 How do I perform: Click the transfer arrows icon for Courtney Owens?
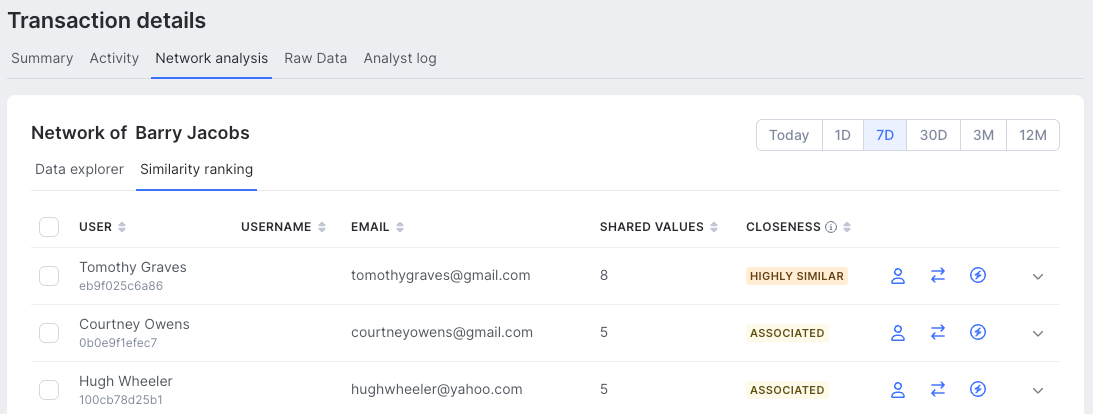tap(938, 333)
